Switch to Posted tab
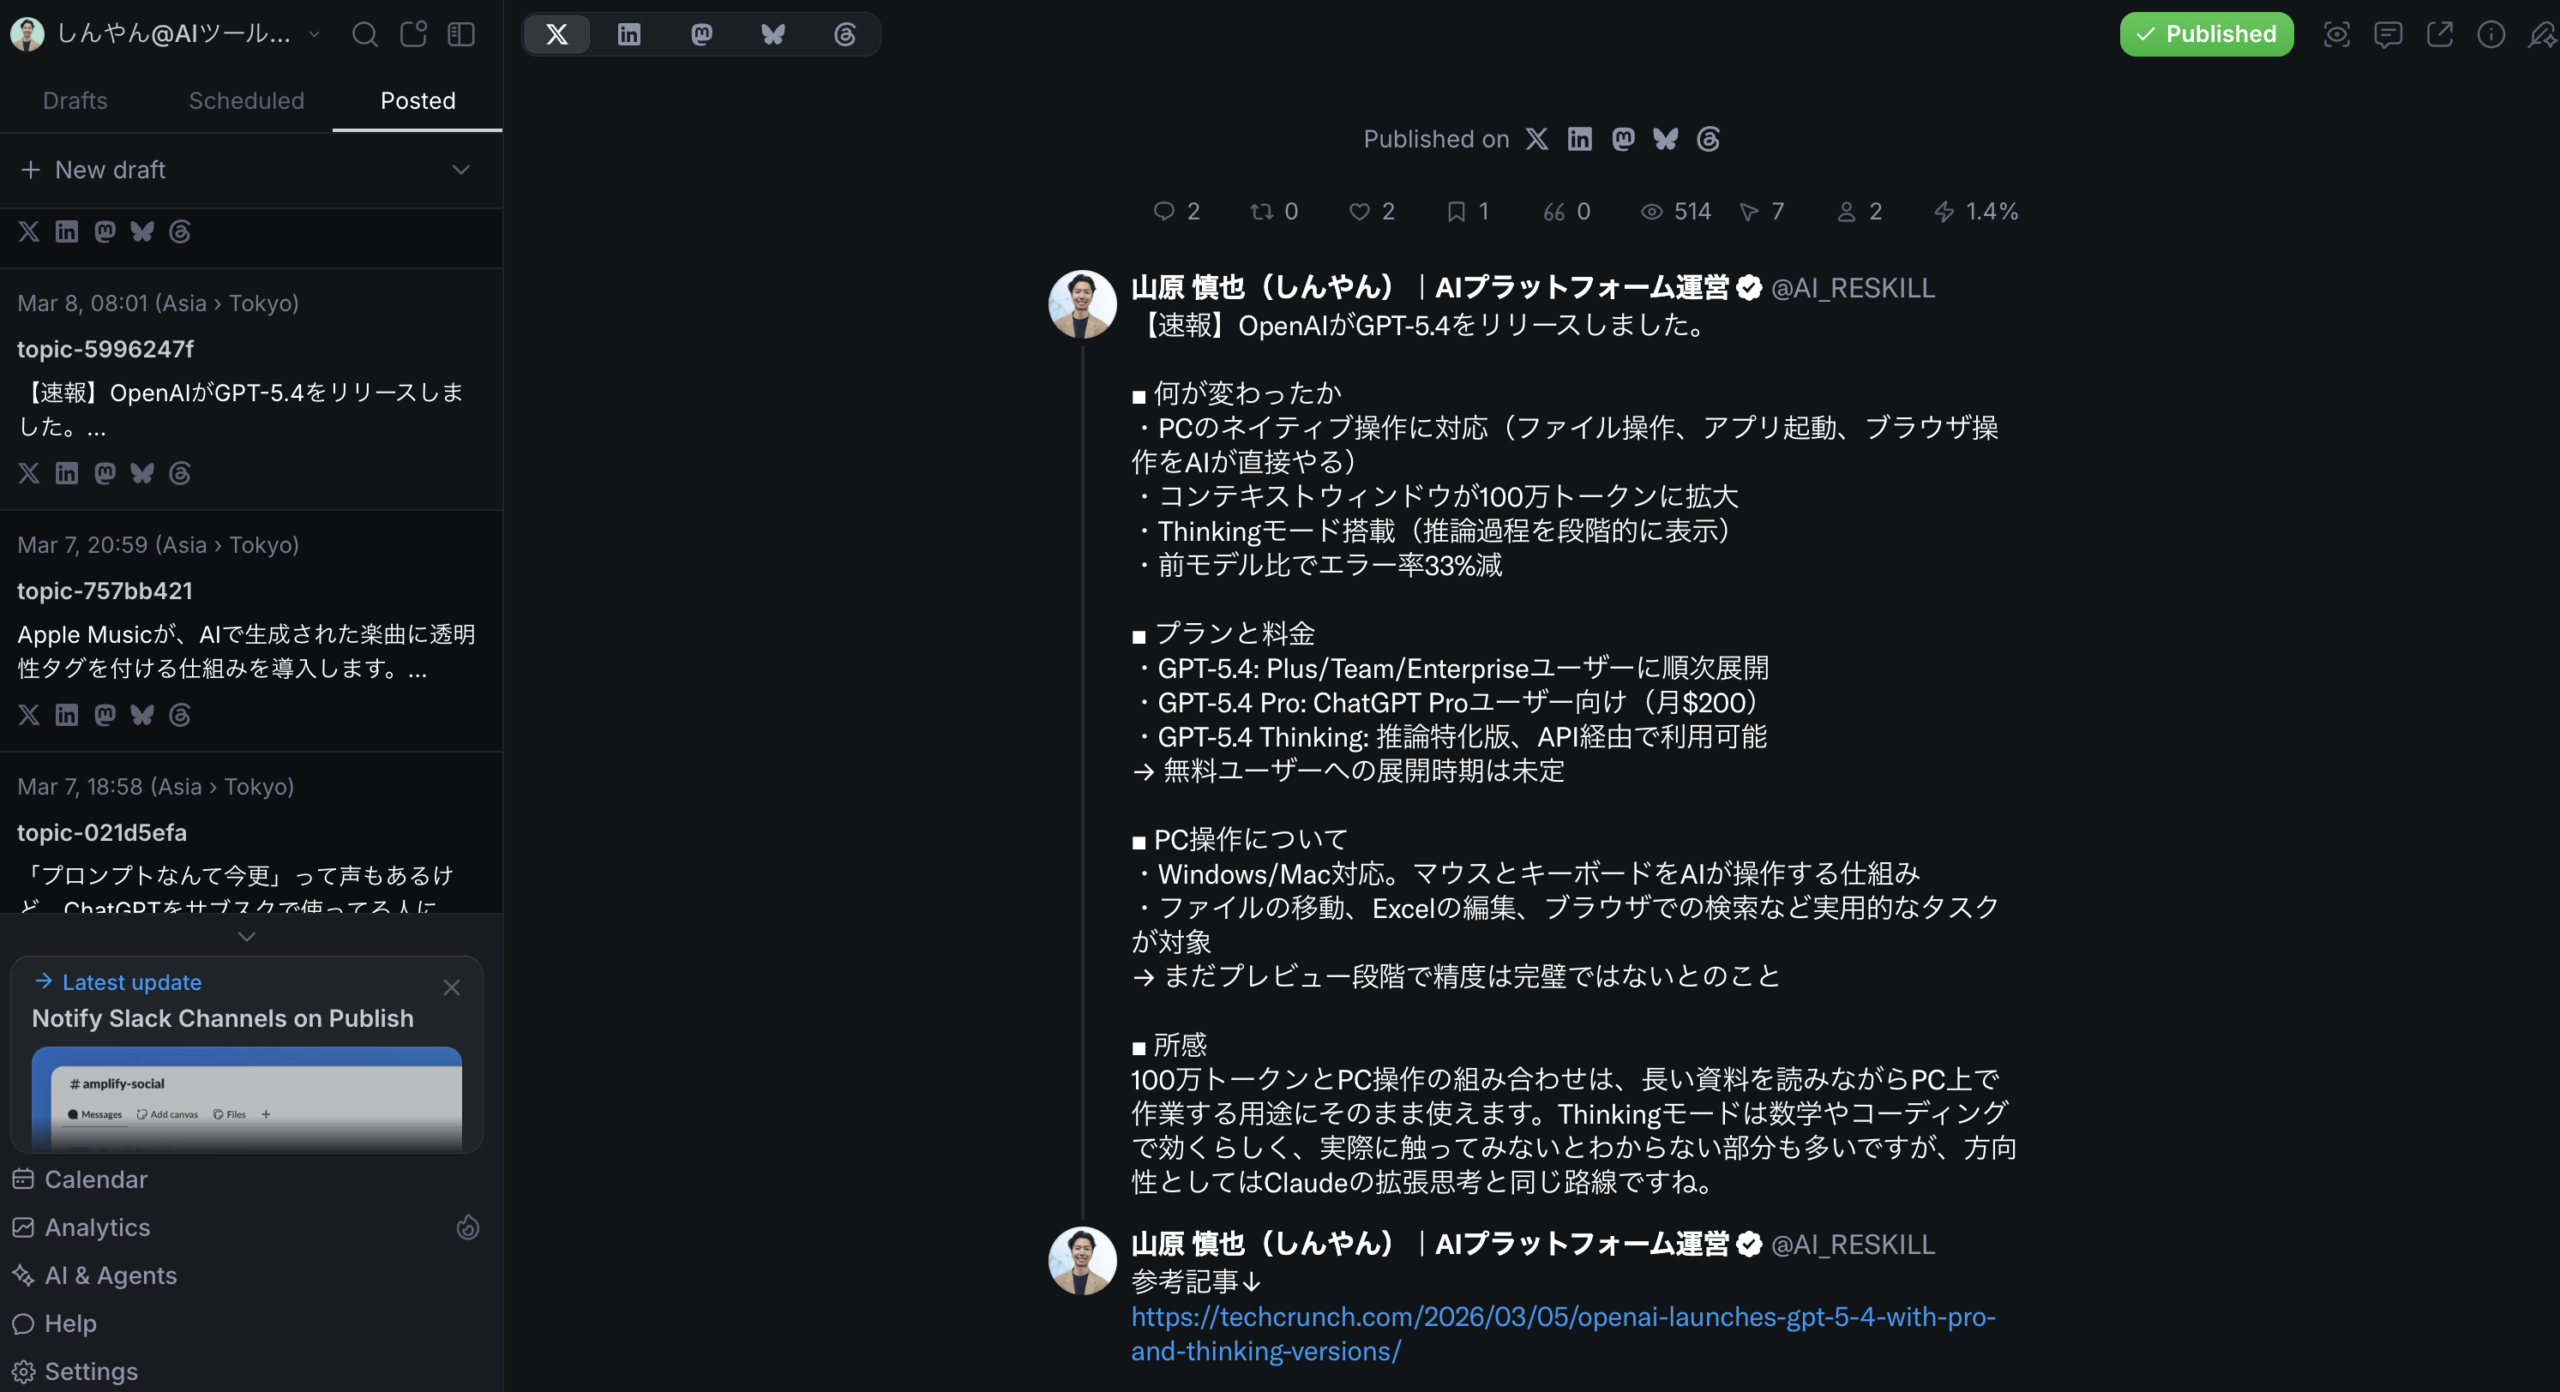Screen dimensions: 2560x1392 click(x=418, y=101)
